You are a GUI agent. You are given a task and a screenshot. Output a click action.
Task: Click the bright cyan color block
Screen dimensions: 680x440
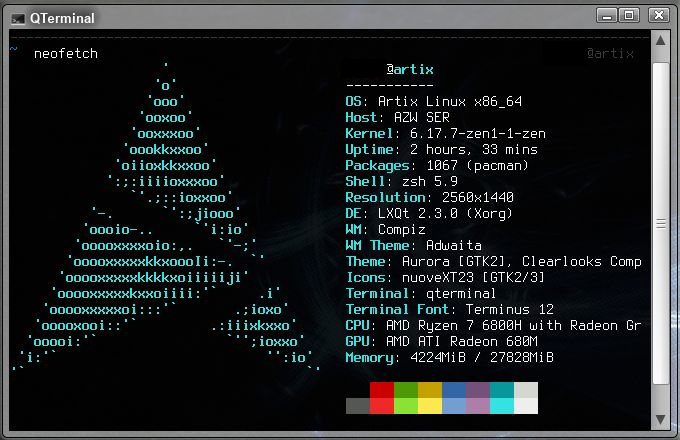tap(502, 406)
